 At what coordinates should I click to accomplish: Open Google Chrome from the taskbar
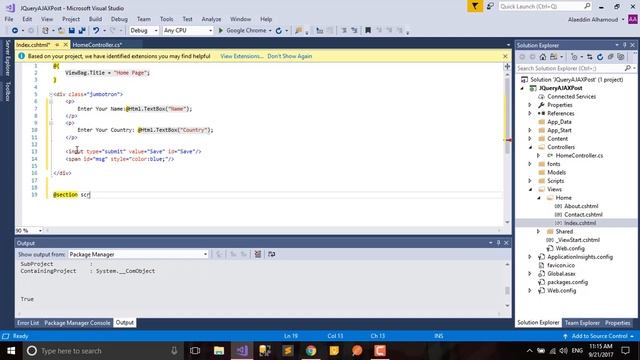tap(311, 351)
